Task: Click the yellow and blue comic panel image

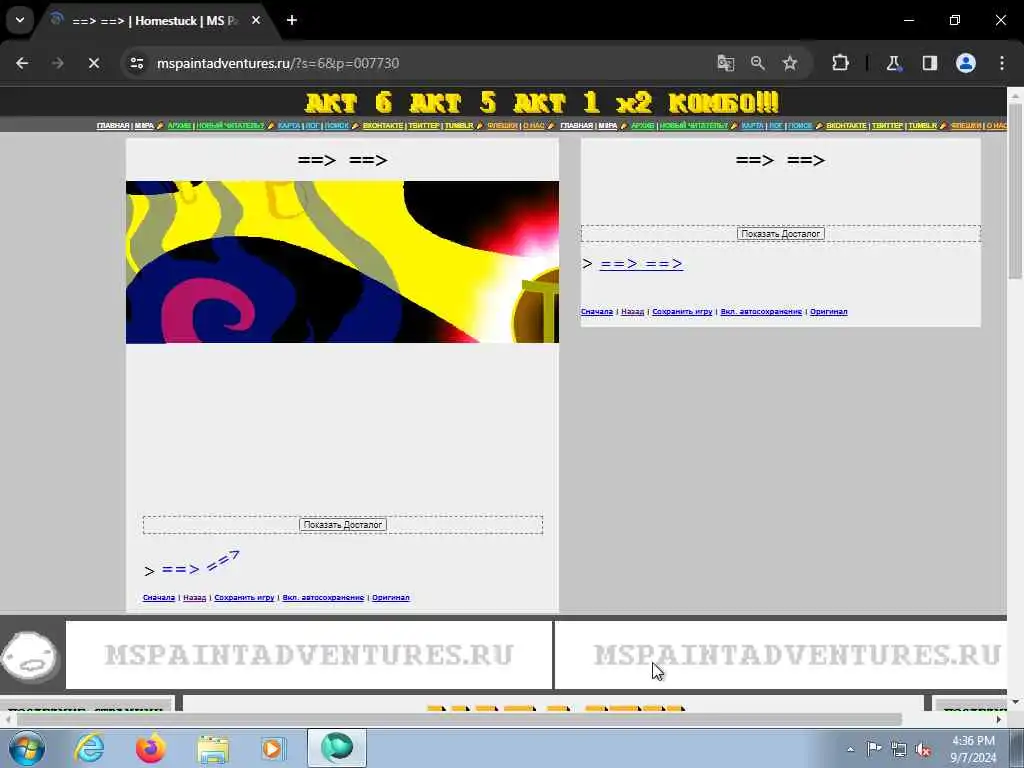Action: pyautogui.click(x=342, y=262)
